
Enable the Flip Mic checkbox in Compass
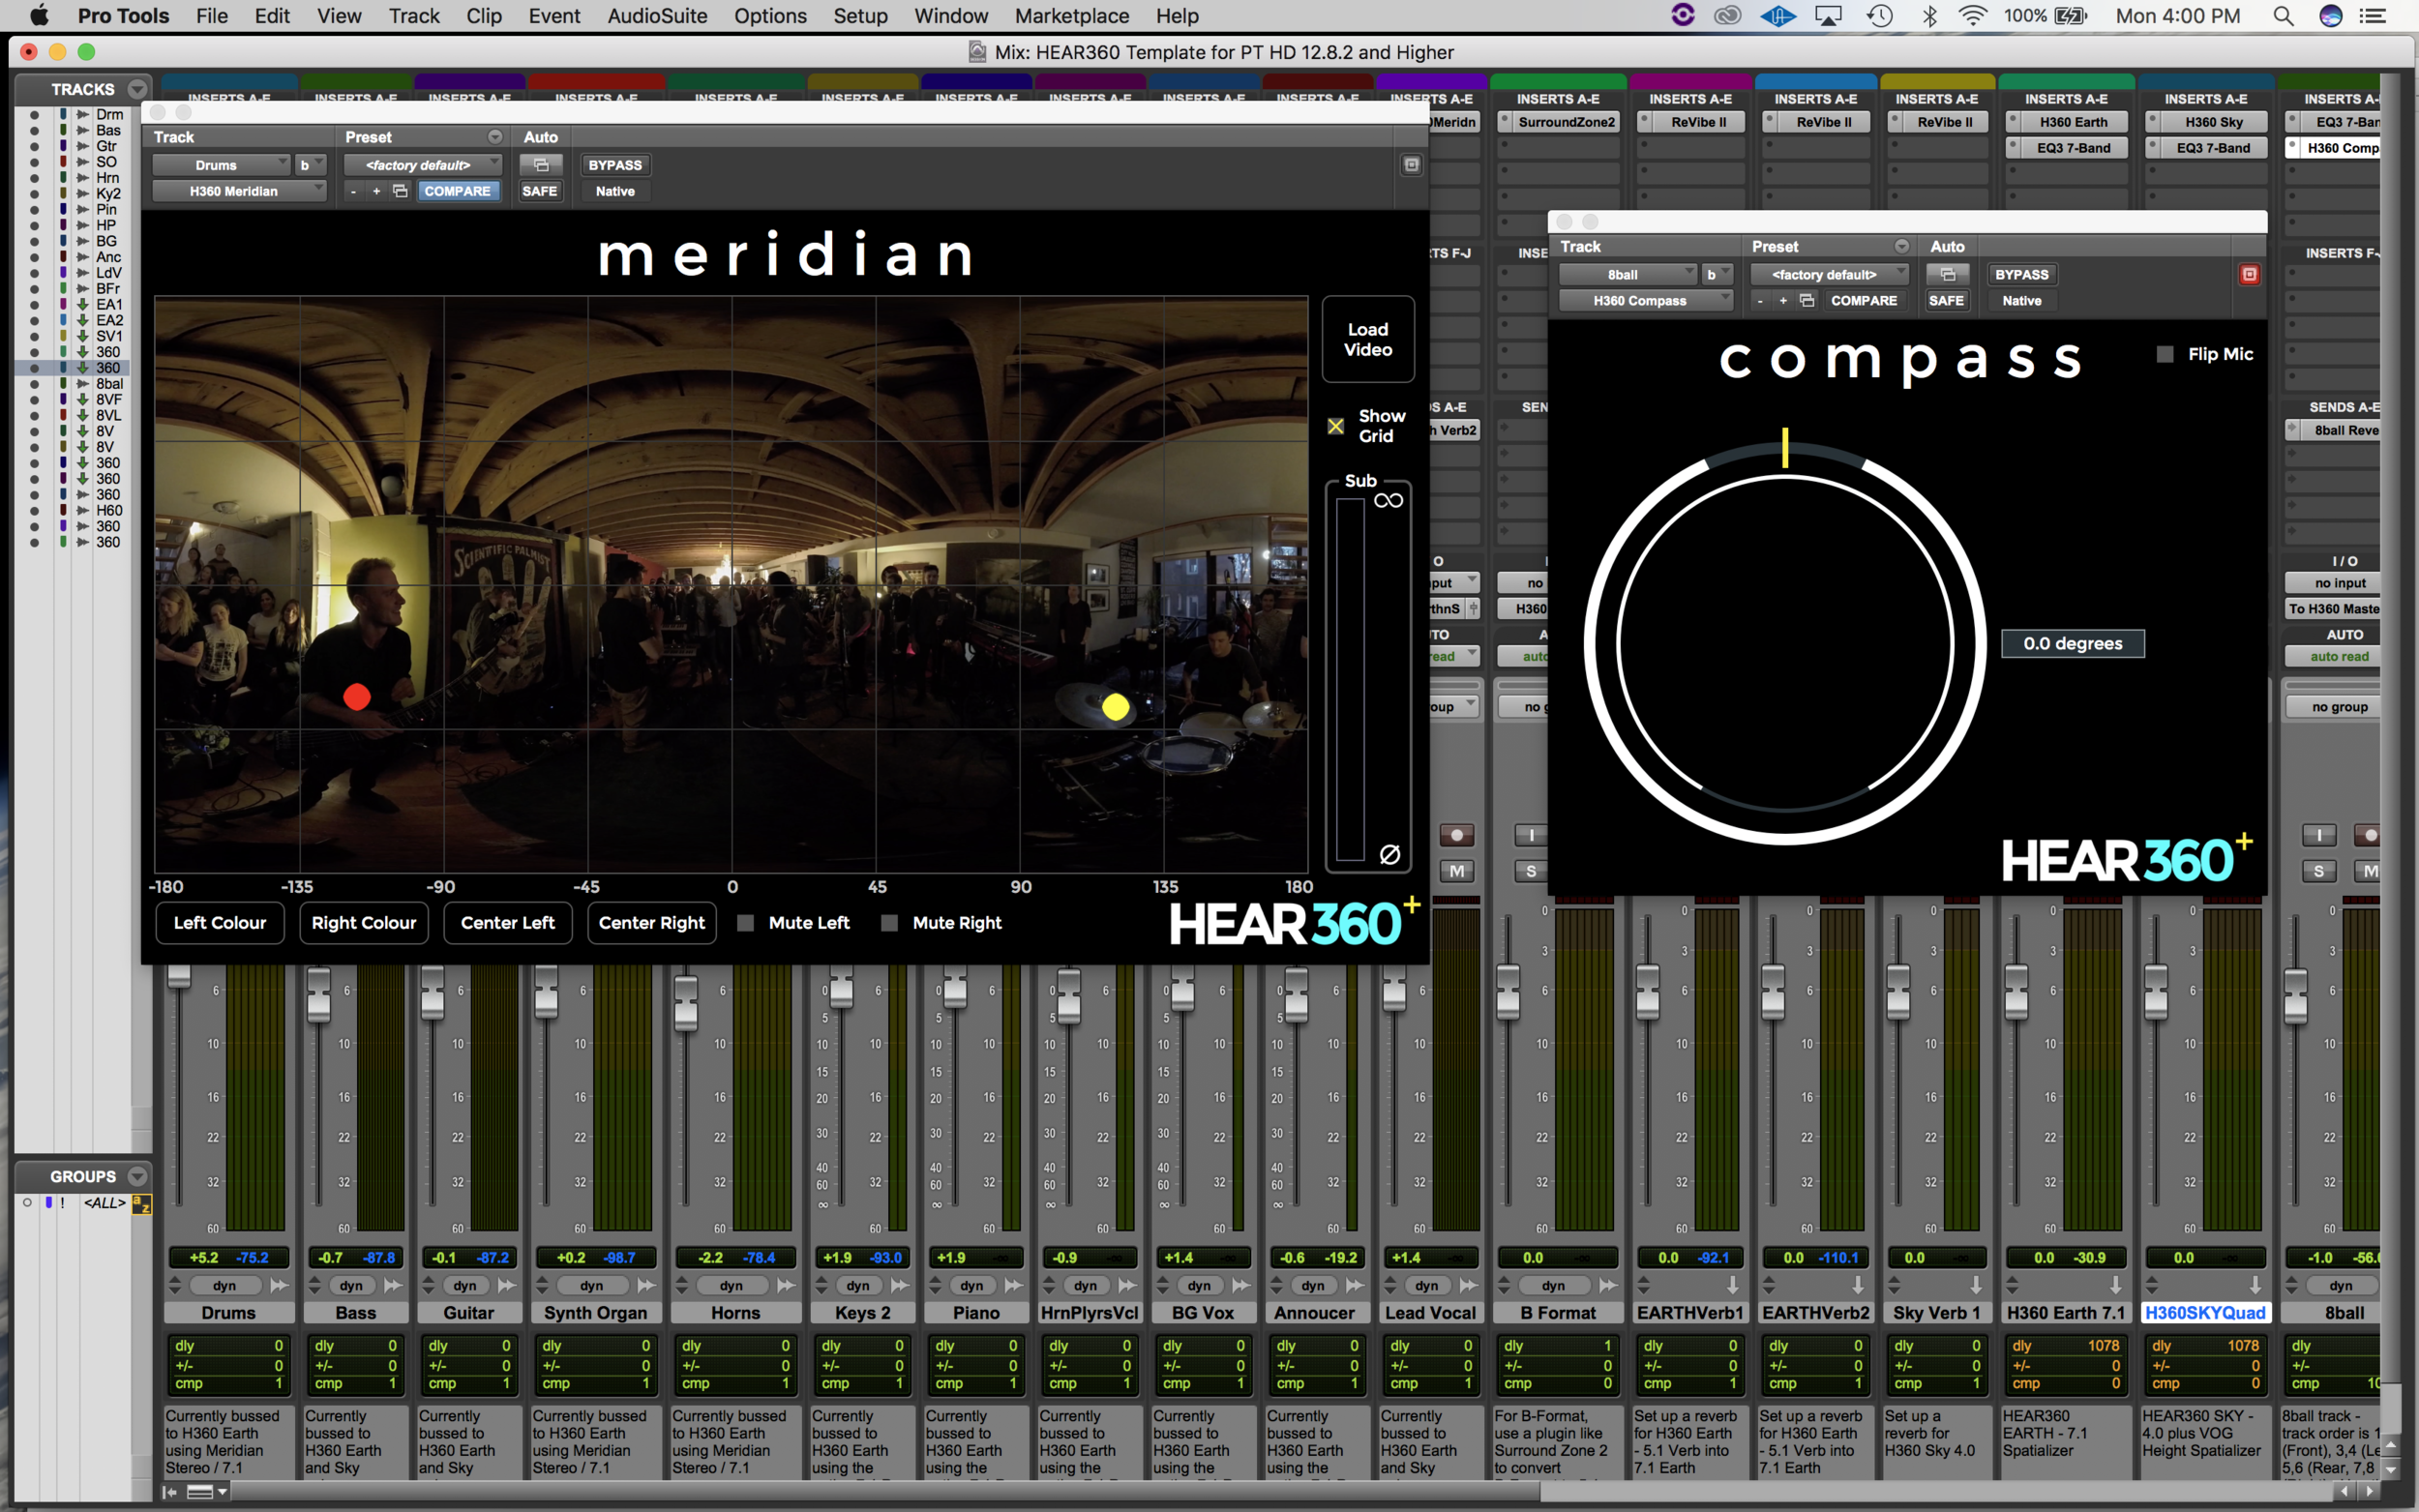pyautogui.click(x=2165, y=354)
